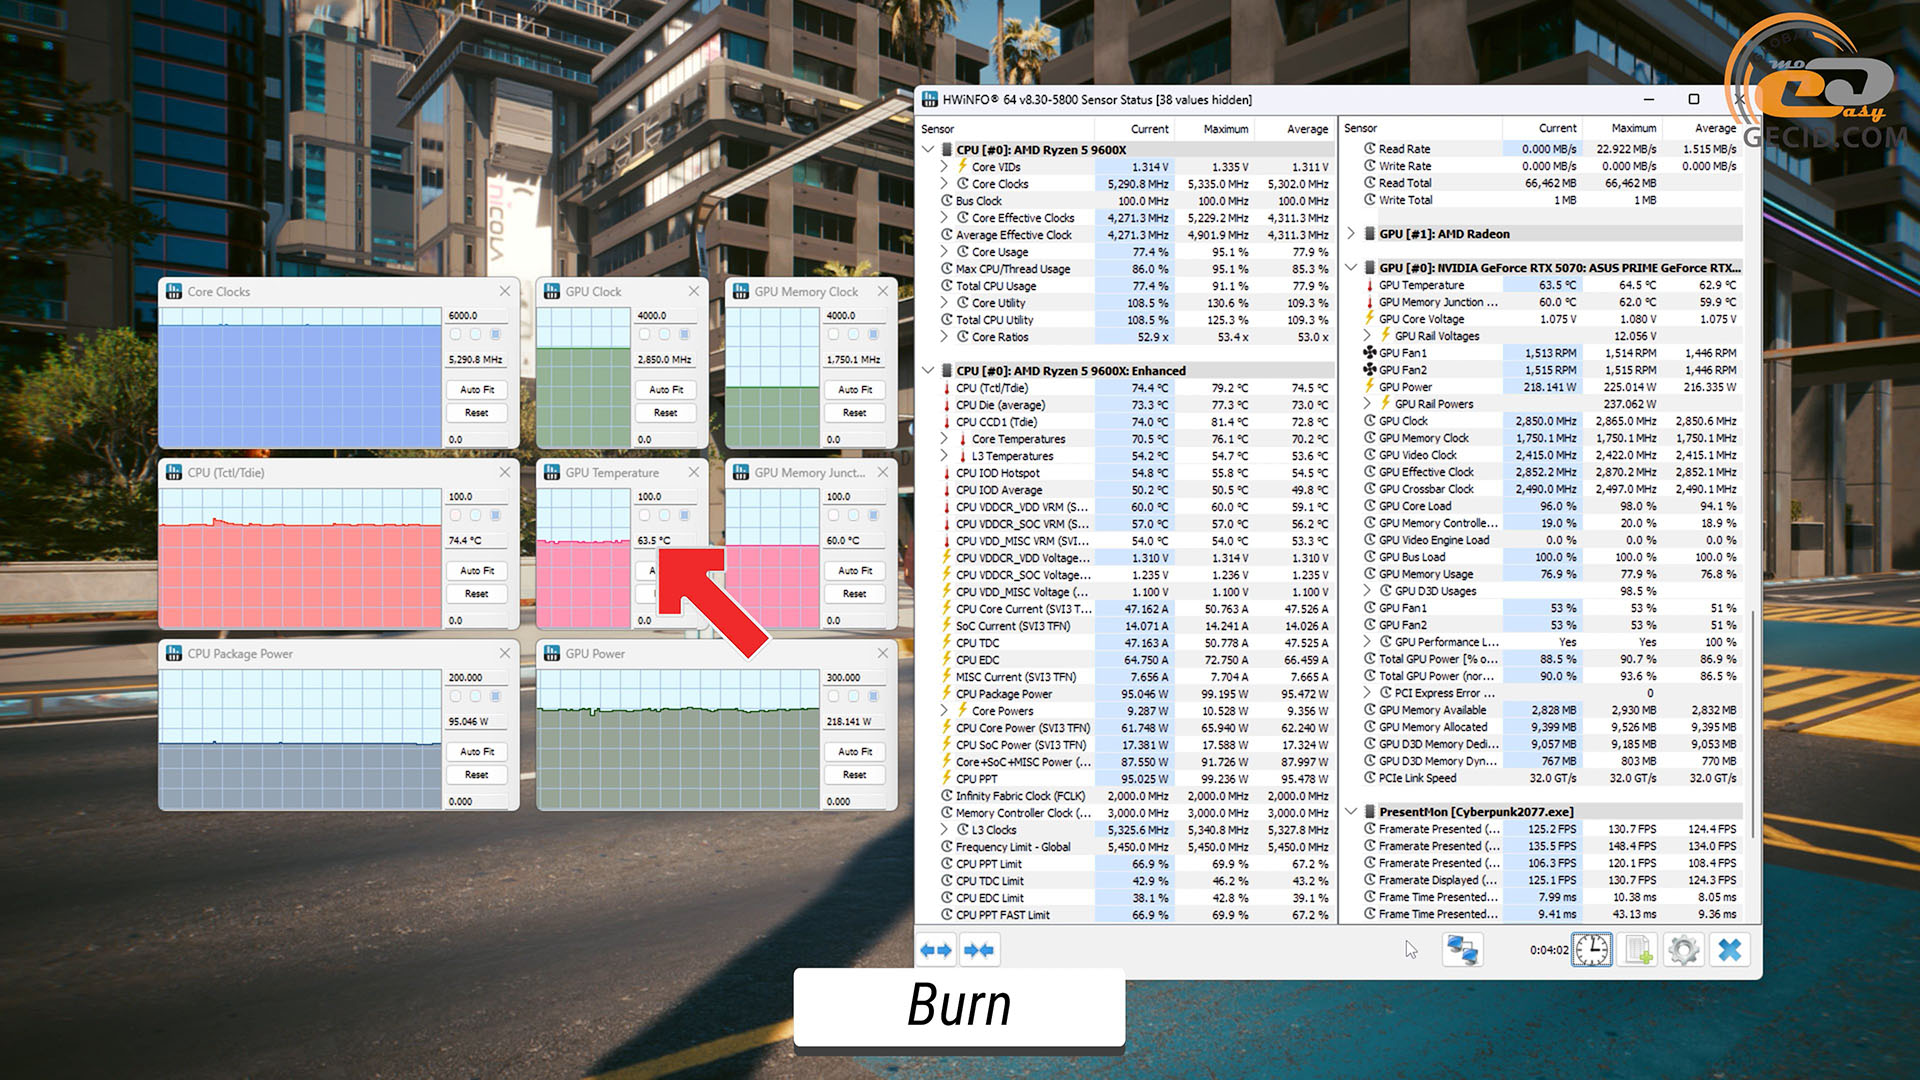This screenshot has width=1920, height=1080.
Task: Click first color square in GPU Clock window
Action: [645, 334]
